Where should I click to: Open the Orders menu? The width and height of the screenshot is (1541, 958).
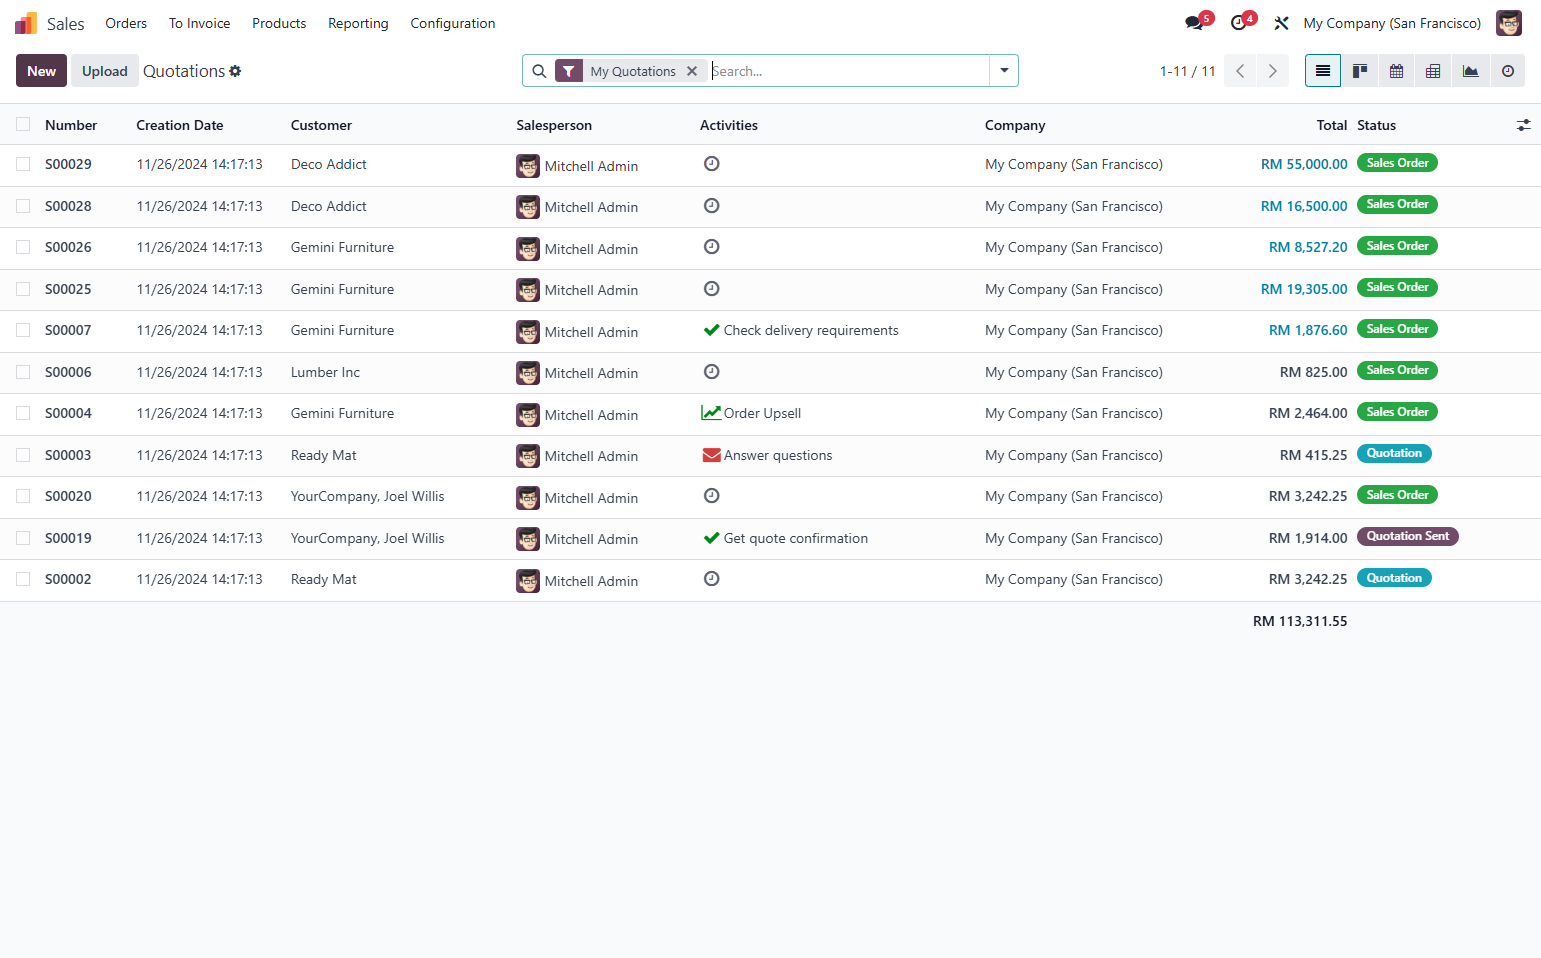click(126, 23)
